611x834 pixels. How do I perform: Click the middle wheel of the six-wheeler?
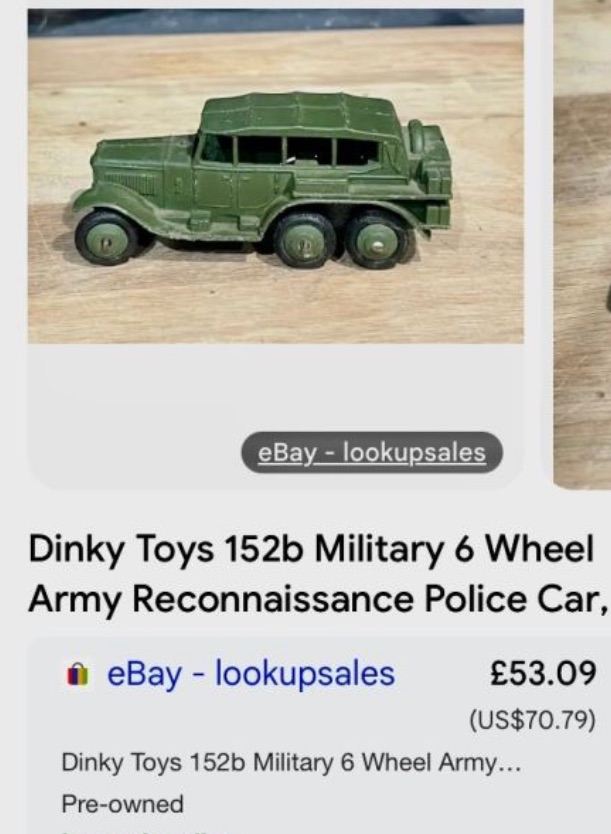point(305,239)
